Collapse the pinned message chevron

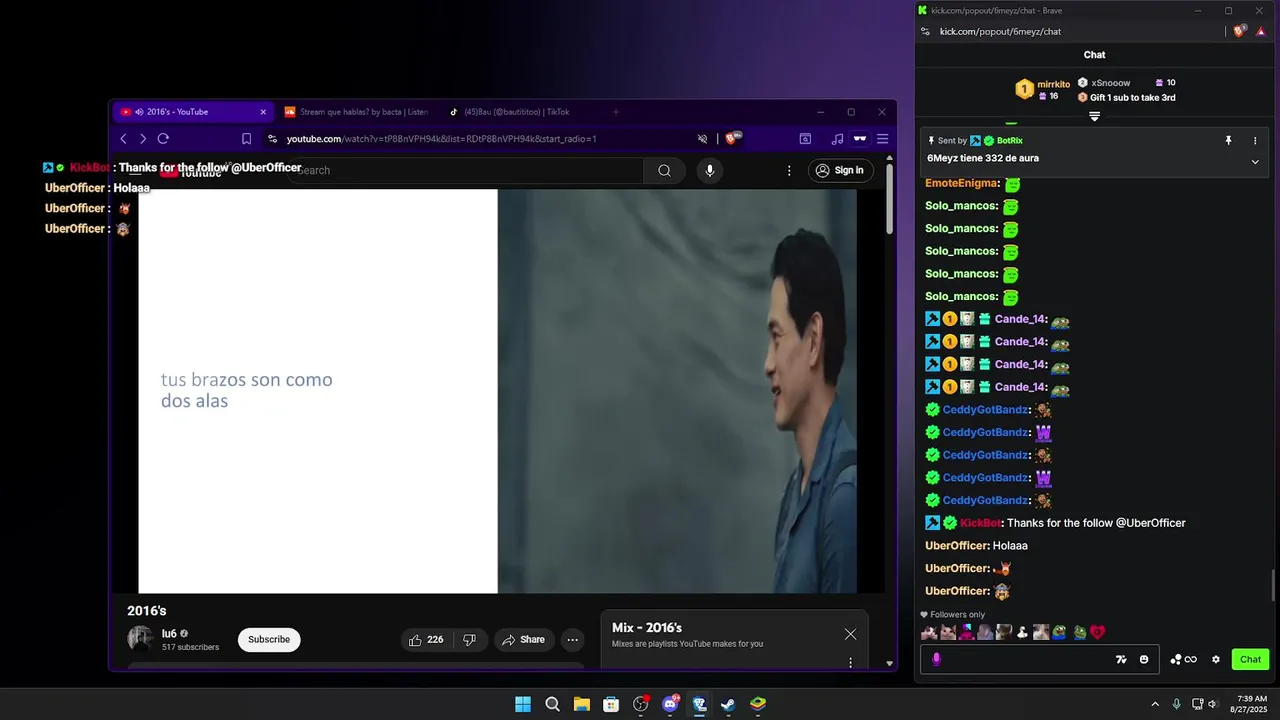point(1255,161)
